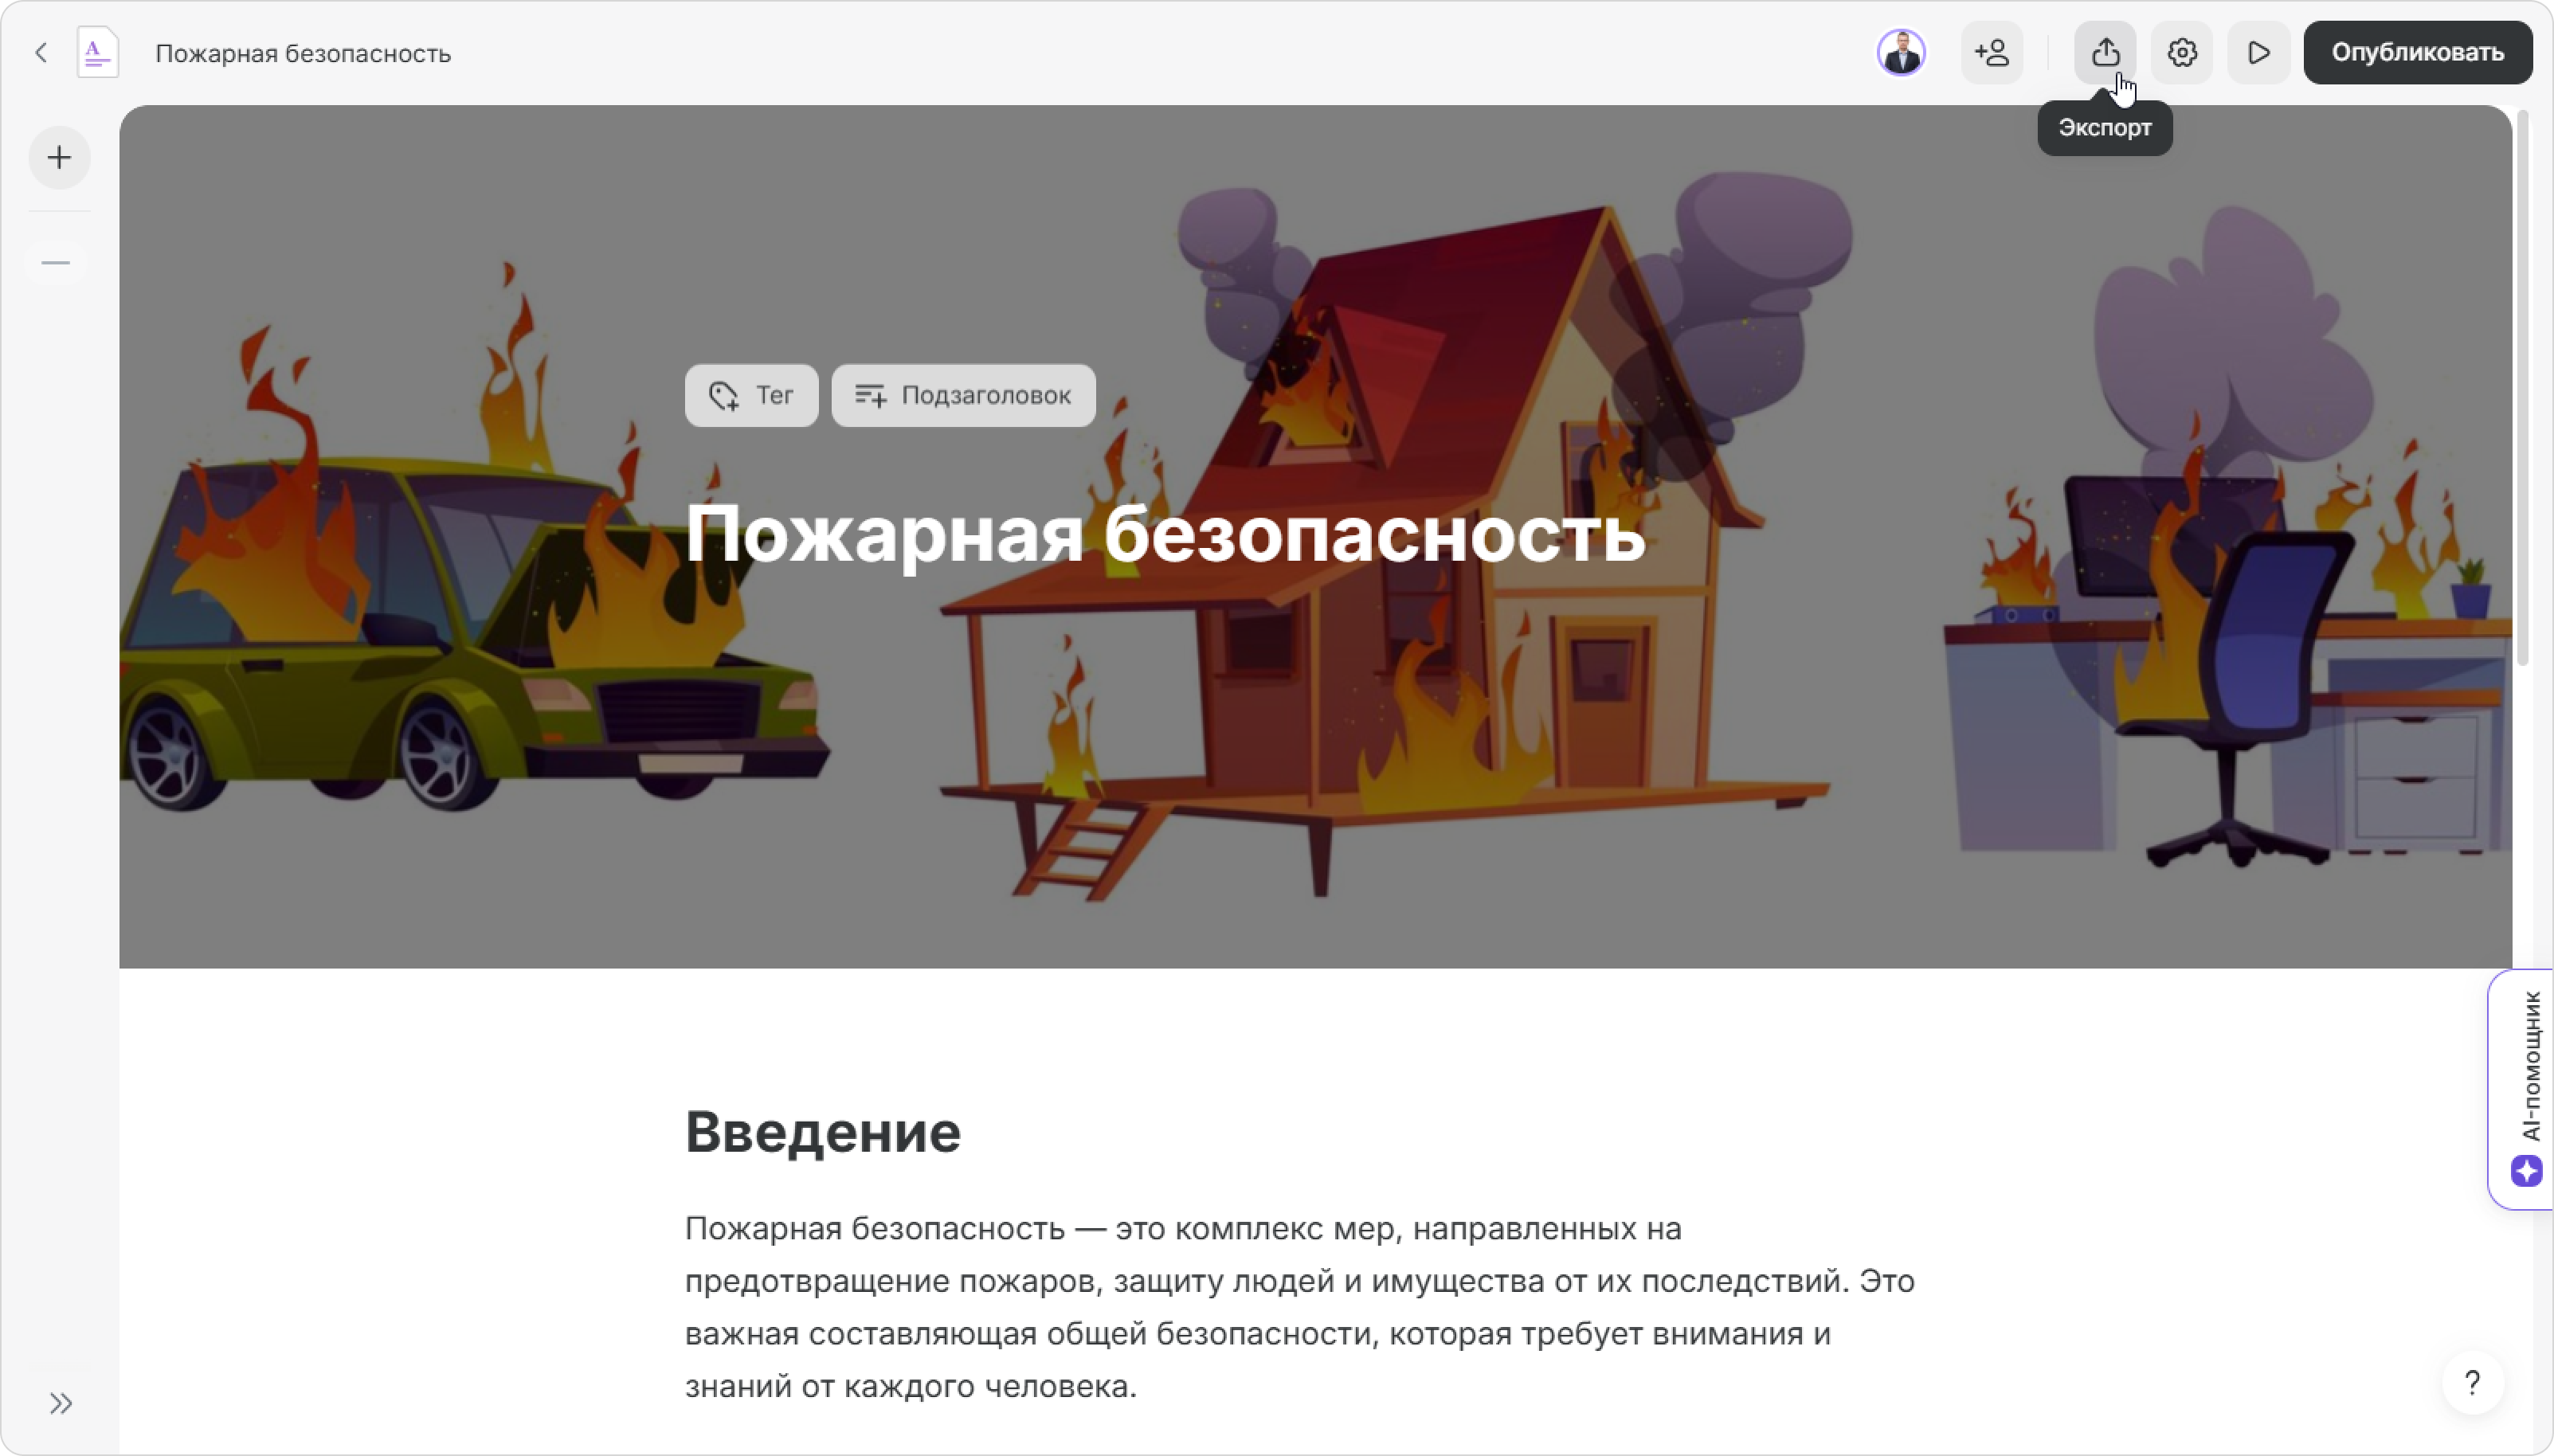The image size is (2554, 1456).
Task: Add a tag with the Тег button
Action: click(751, 396)
